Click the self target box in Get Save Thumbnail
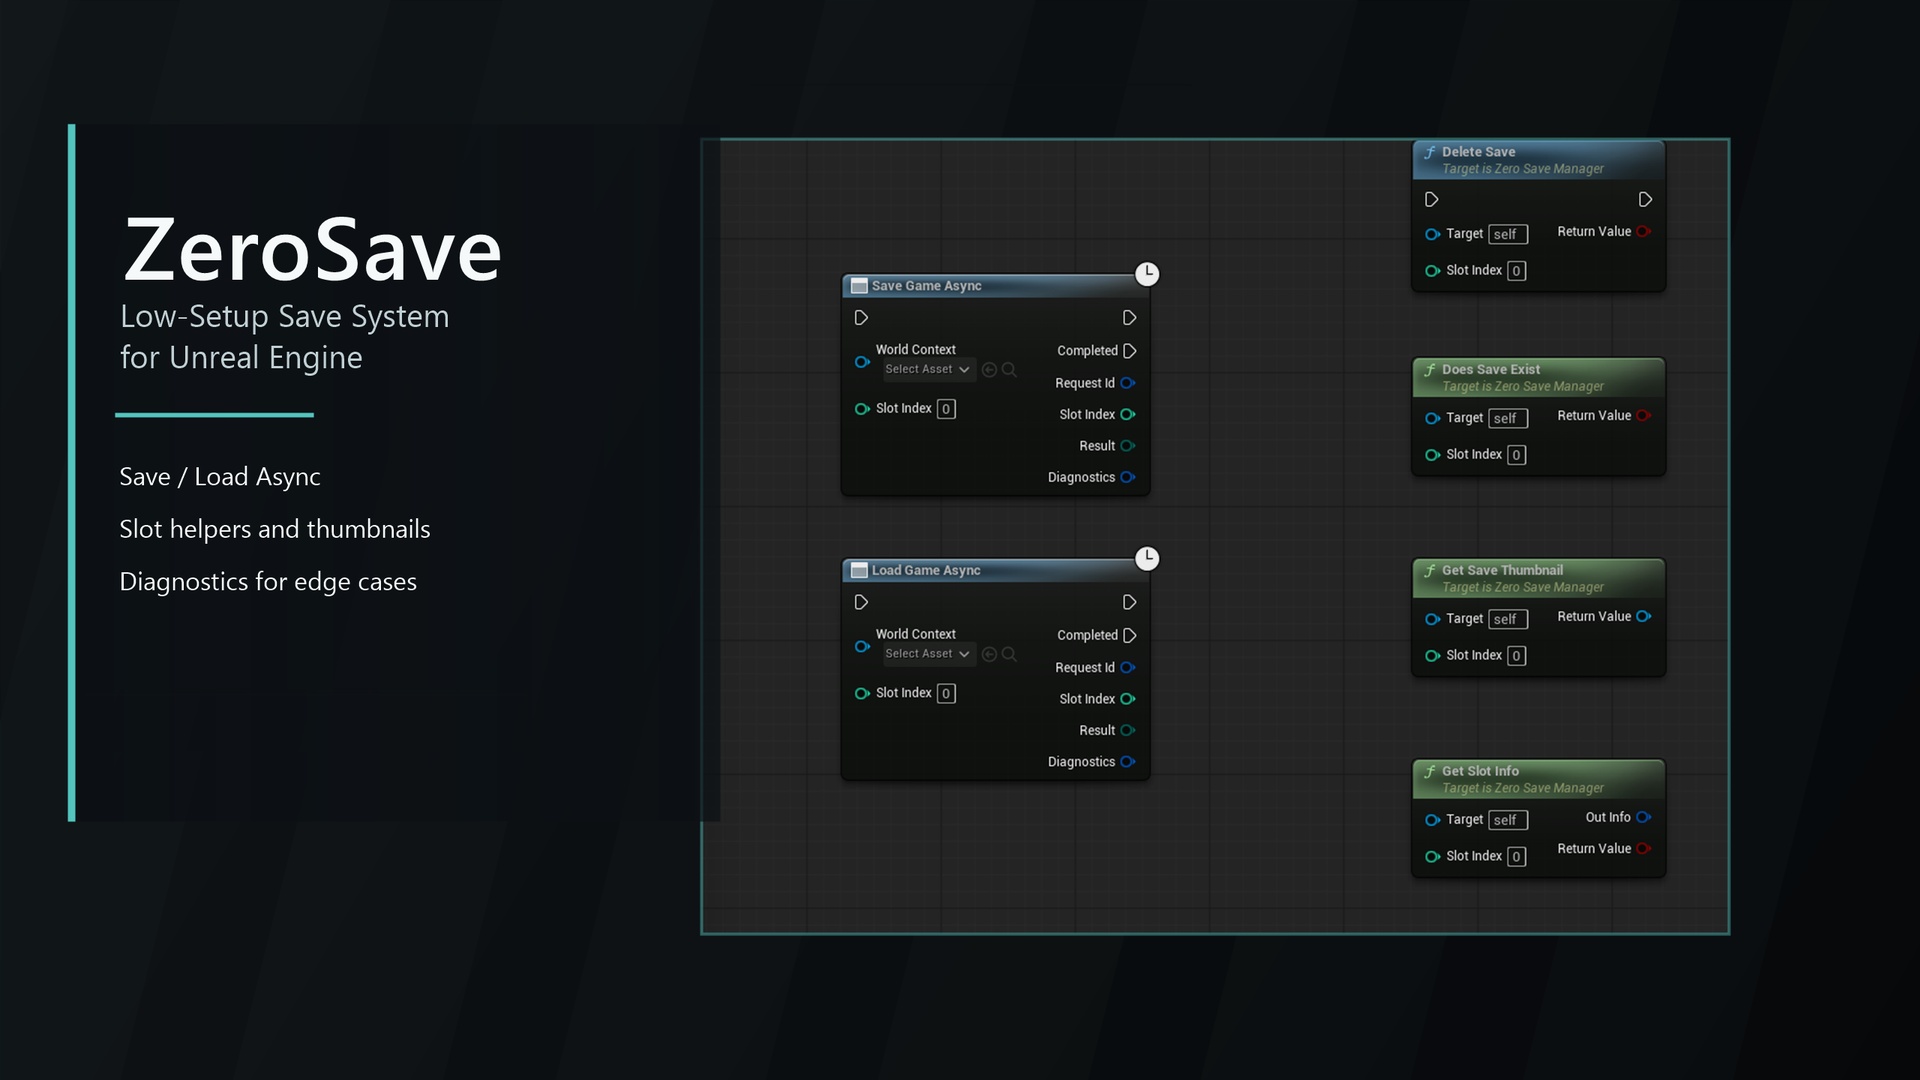Viewport: 1920px width, 1080px height. coord(1508,619)
